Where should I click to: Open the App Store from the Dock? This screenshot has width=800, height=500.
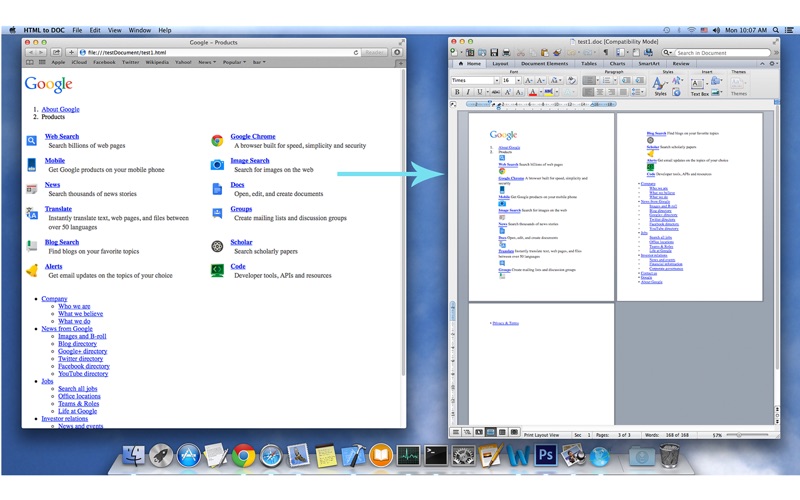click(188, 455)
